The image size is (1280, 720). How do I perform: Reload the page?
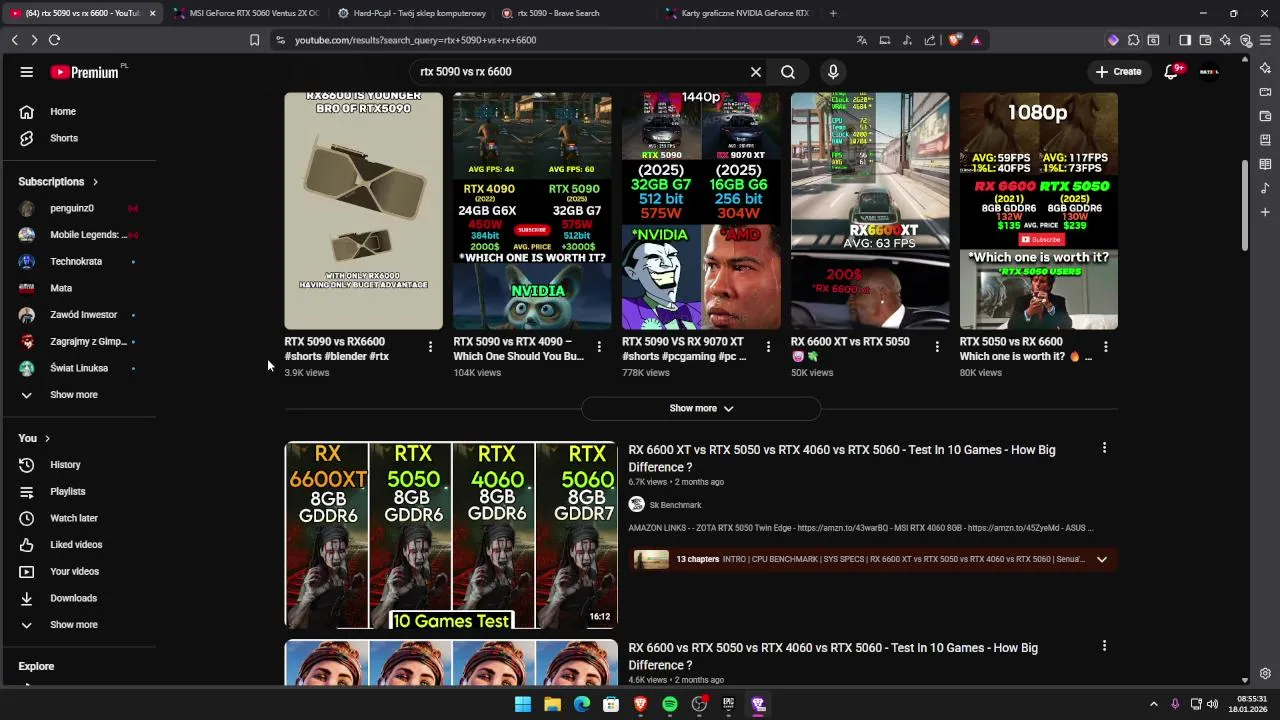pyautogui.click(x=54, y=40)
